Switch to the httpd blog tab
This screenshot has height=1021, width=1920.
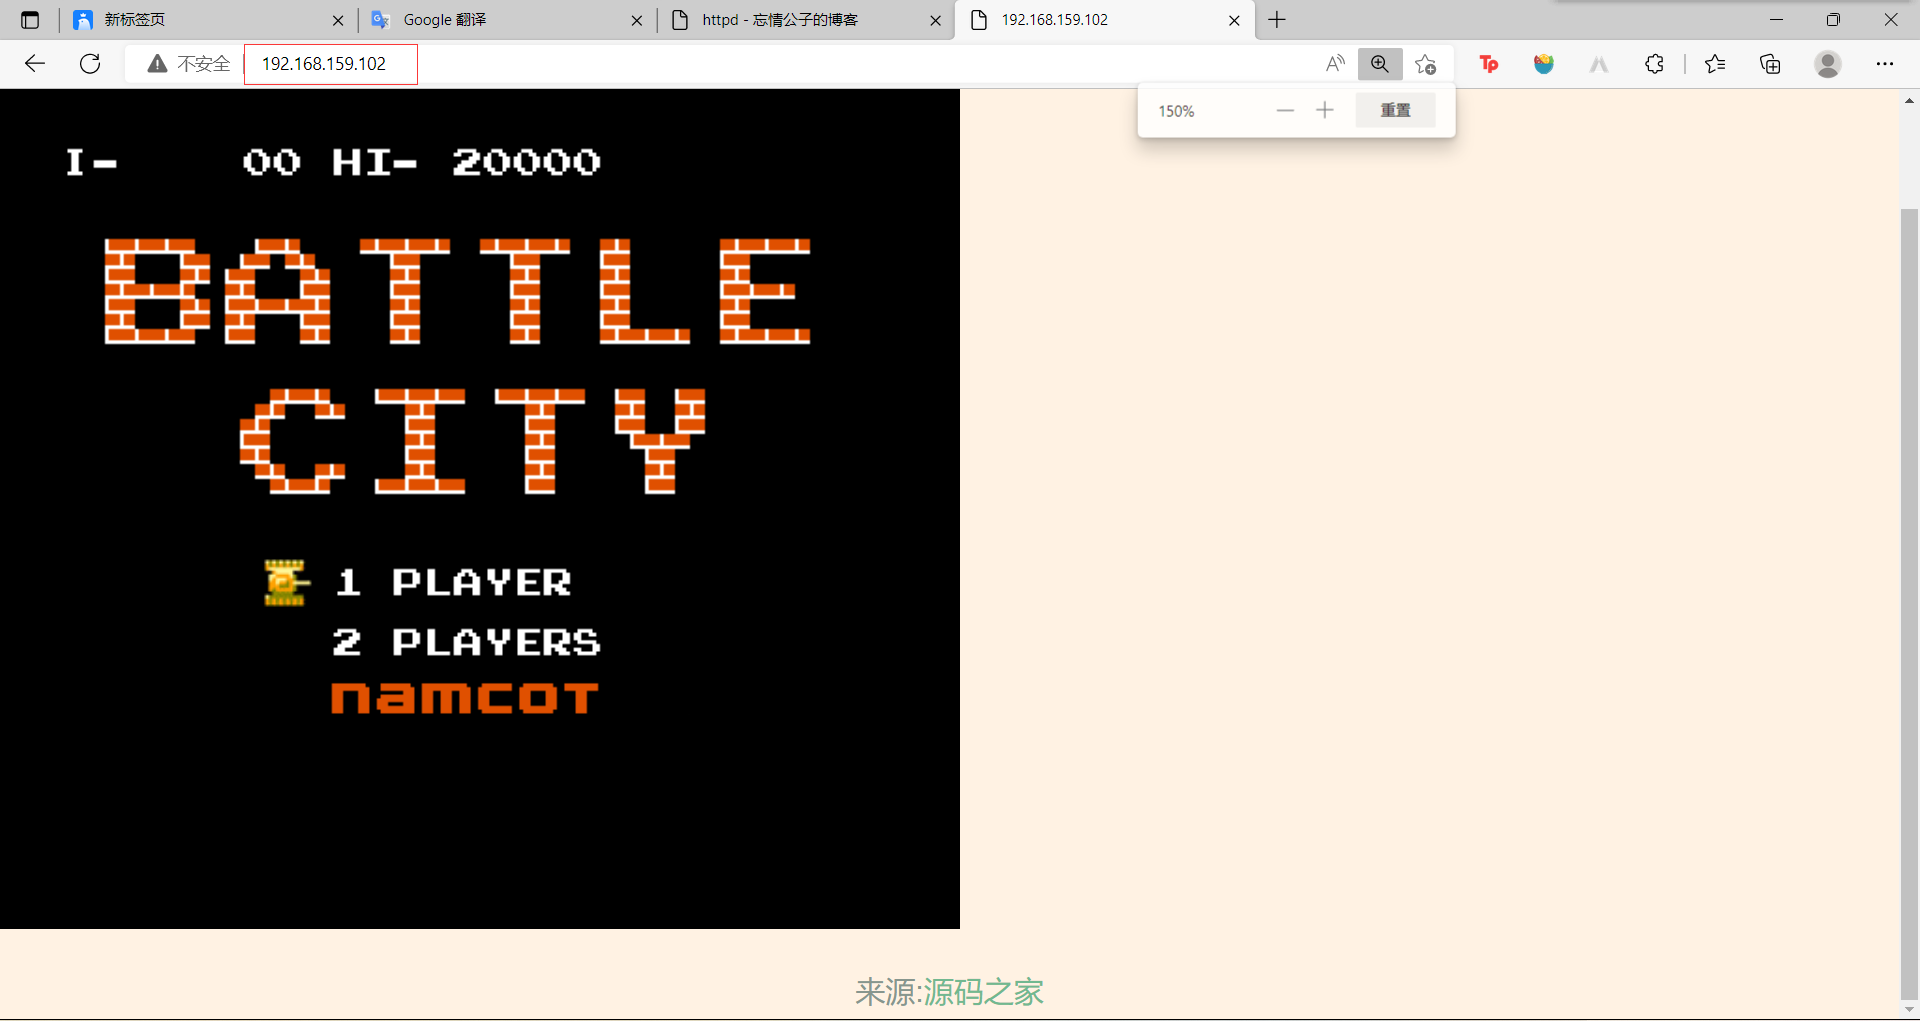805,20
